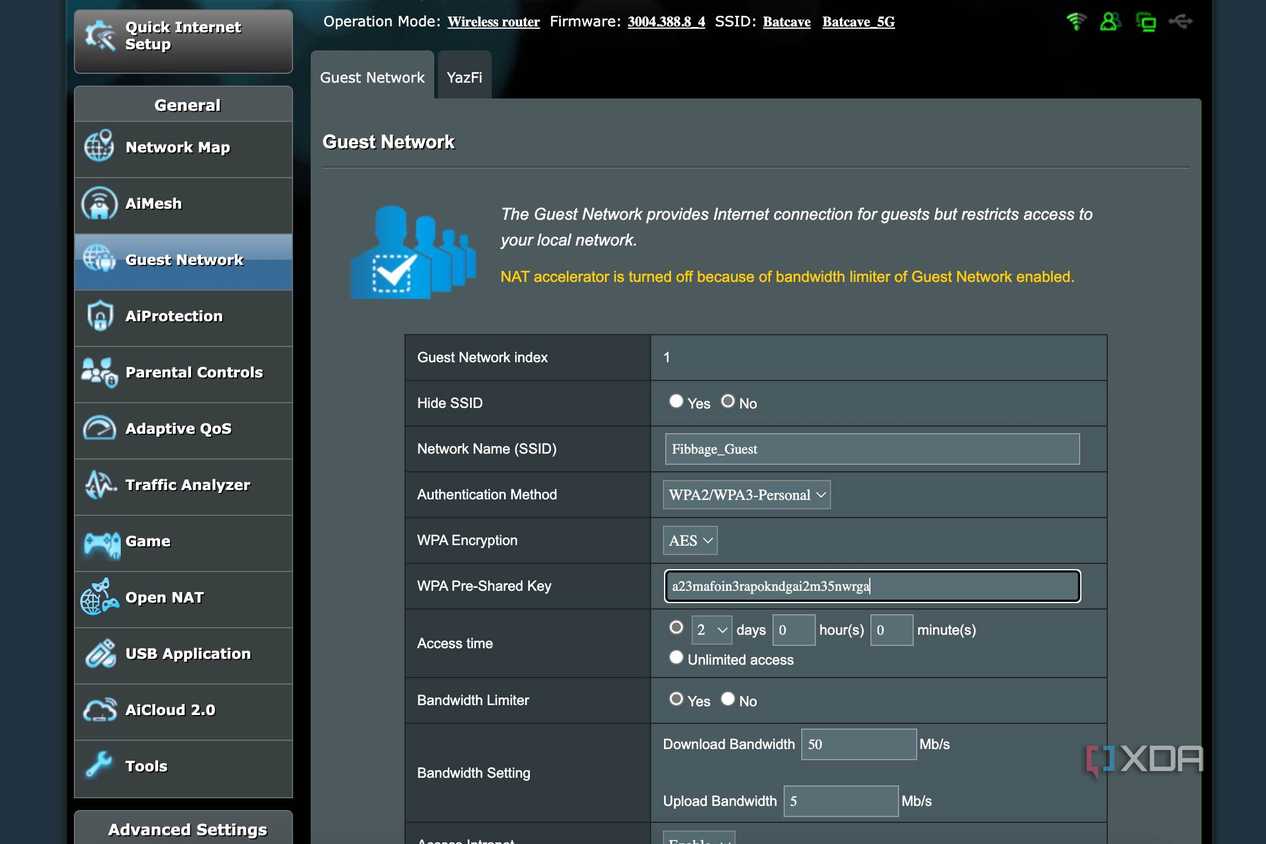Click the Adaptive QoS gauge icon

(99, 428)
